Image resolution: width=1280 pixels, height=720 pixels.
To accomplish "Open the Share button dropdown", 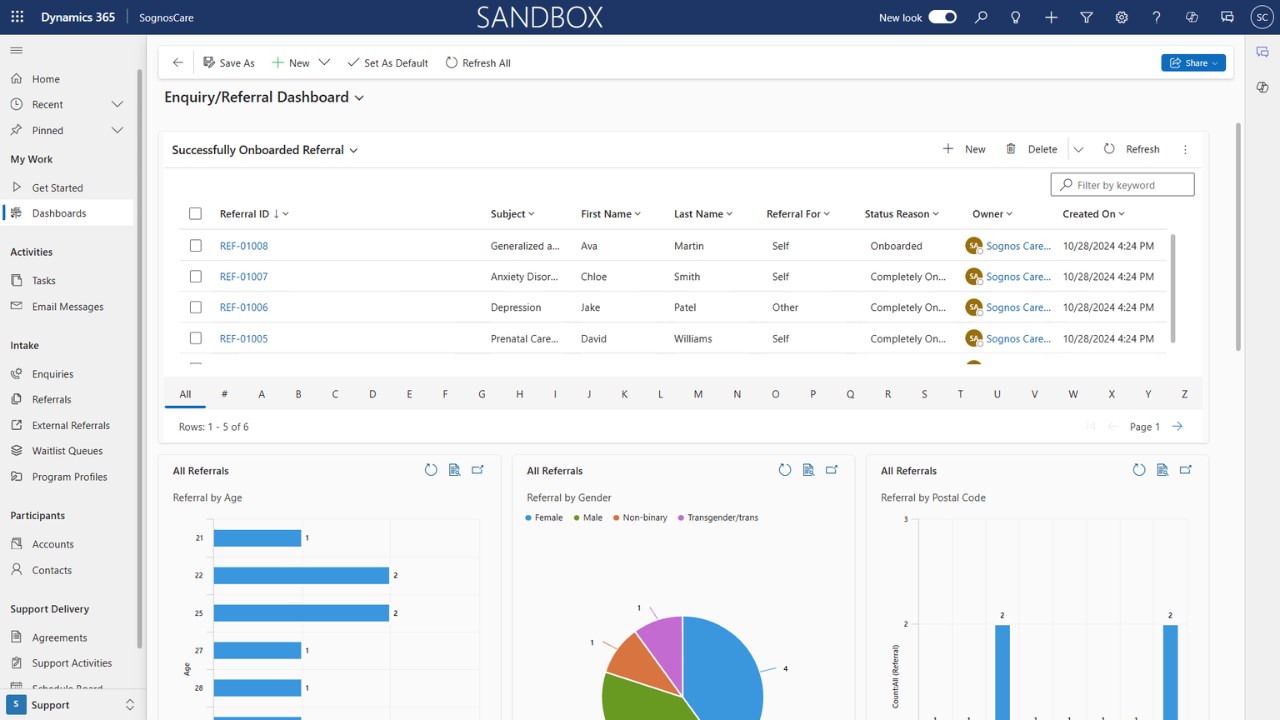I will (x=1193, y=63).
